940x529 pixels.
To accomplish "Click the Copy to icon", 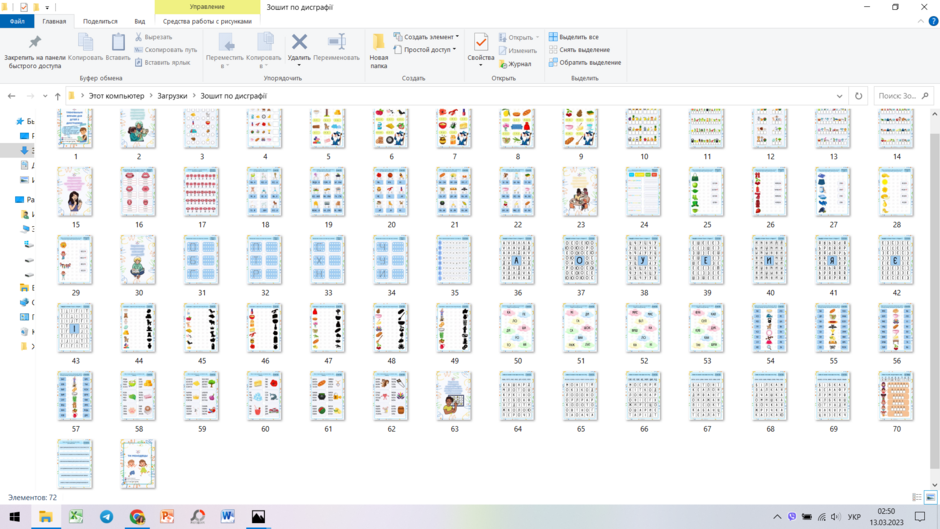I will 264,42.
